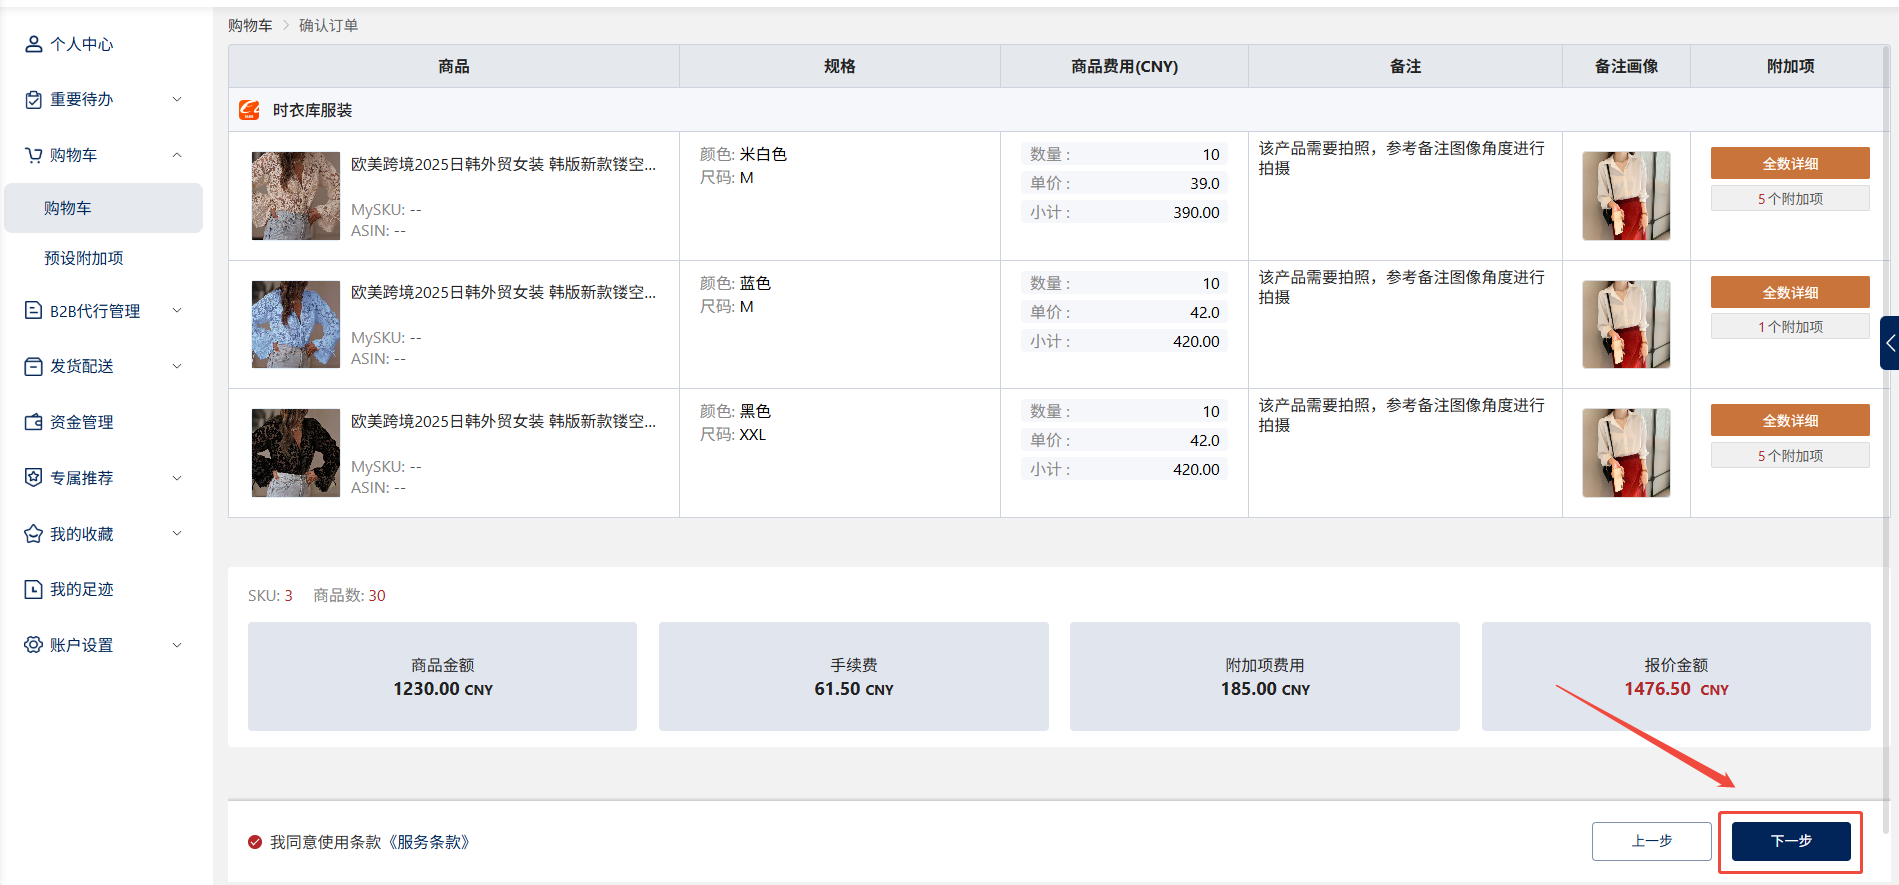Click 5个附加项 for the 米白色 item
Screen dimensions: 1899x885
[1790, 198]
